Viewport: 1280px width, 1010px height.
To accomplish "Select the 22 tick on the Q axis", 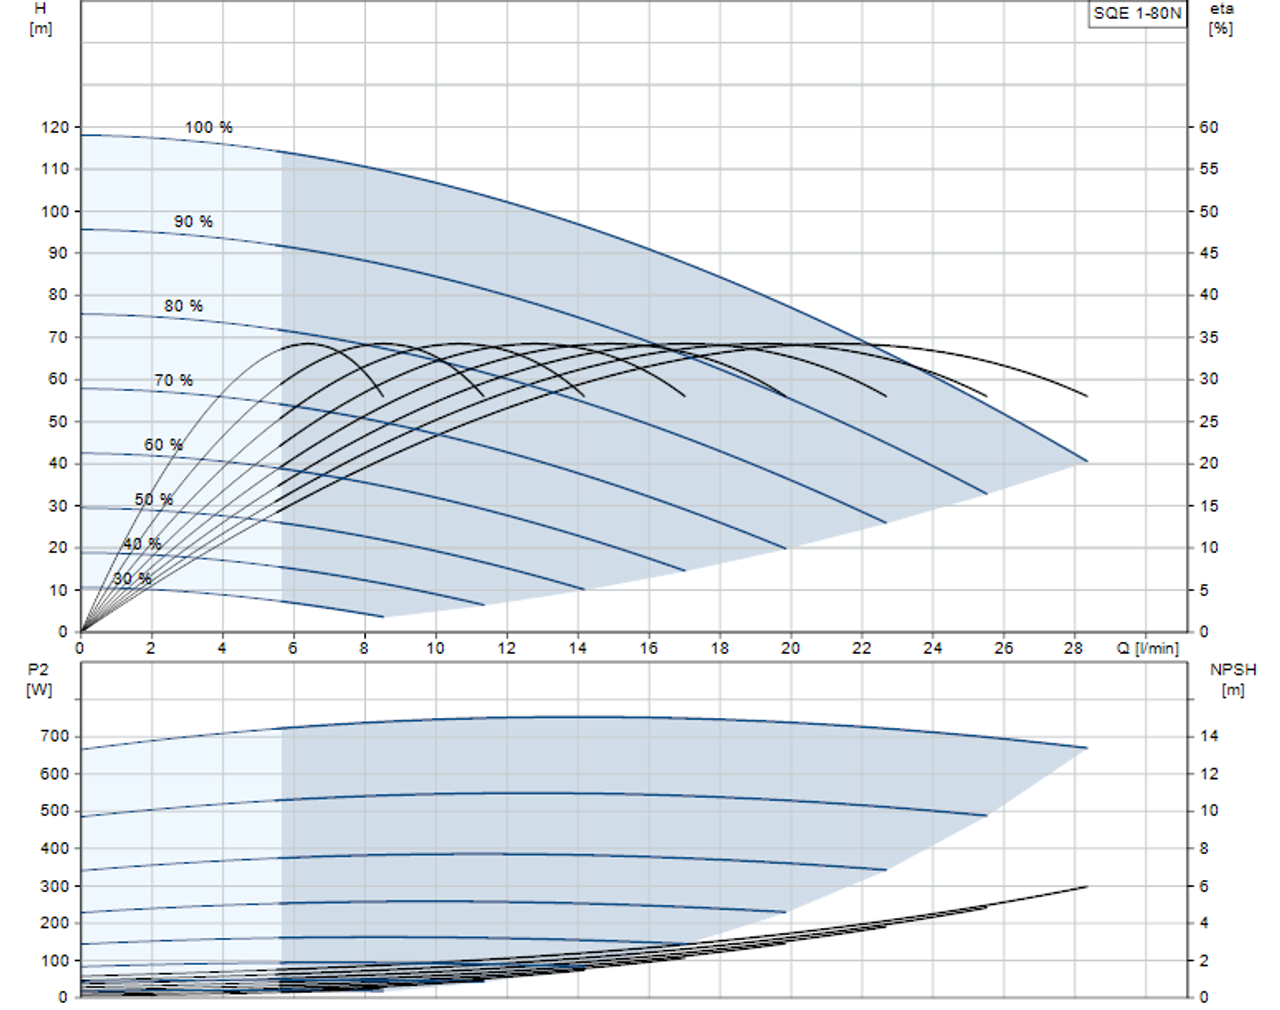I will coord(861,648).
